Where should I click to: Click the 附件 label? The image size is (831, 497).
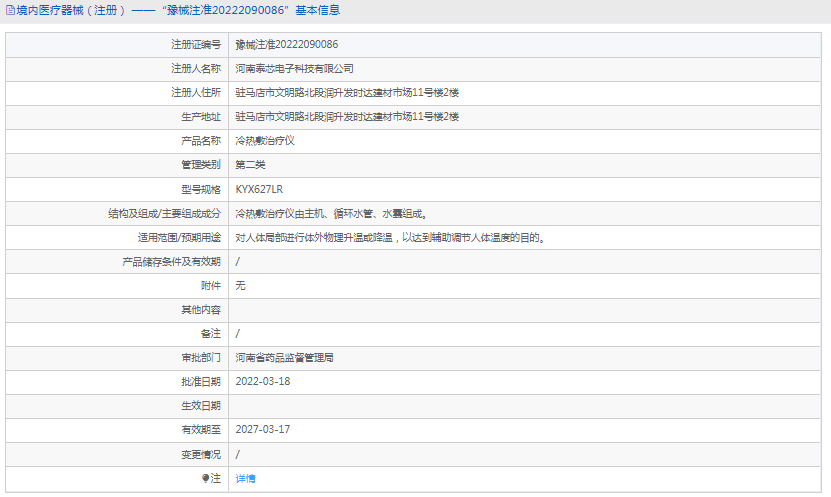pyautogui.click(x=211, y=286)
